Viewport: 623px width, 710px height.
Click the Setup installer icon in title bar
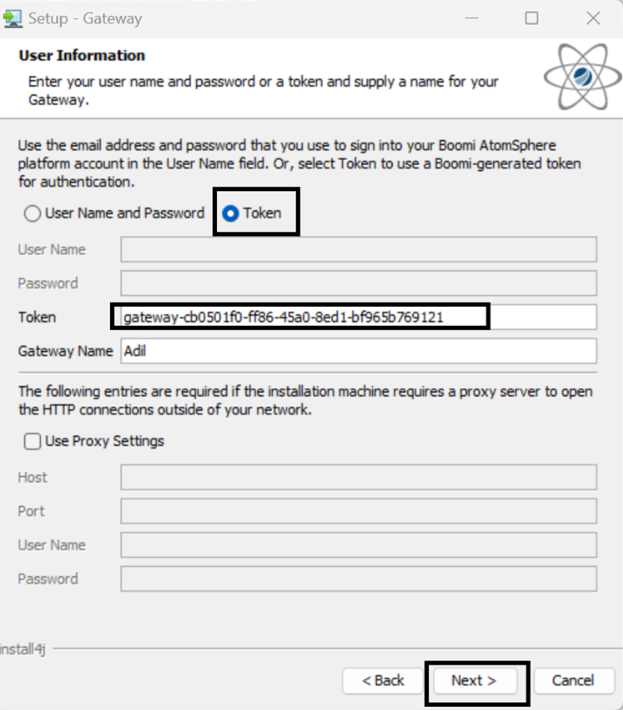13,18
